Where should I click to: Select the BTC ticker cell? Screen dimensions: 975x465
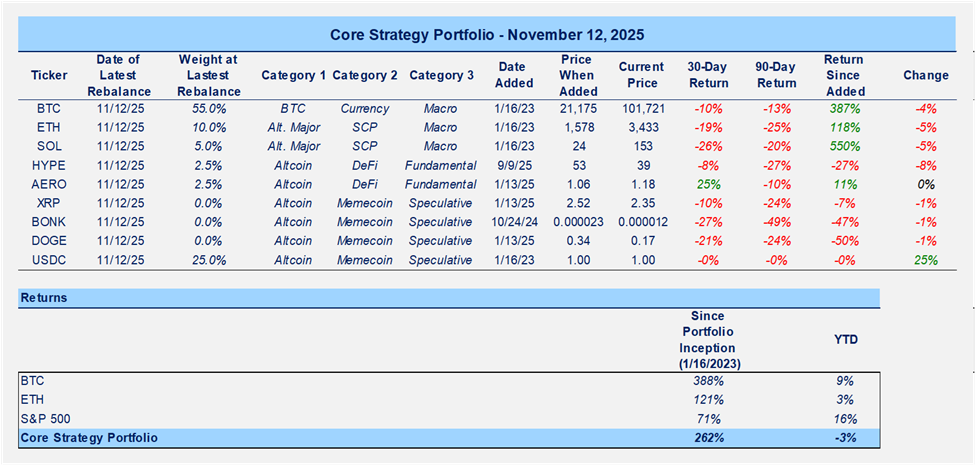(x=49, y=107)
